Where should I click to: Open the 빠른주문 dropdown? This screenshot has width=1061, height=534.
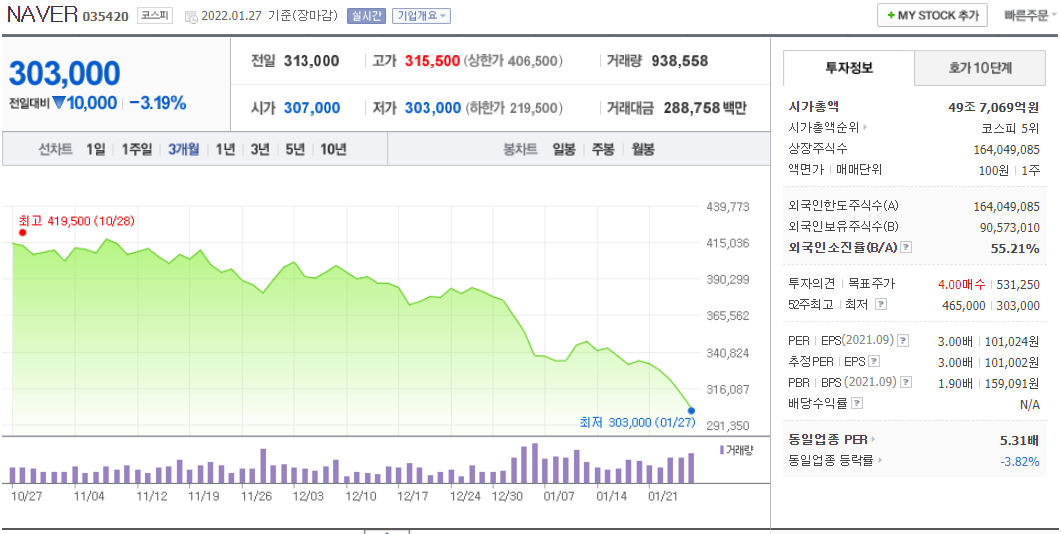[x=1031, y=15]
